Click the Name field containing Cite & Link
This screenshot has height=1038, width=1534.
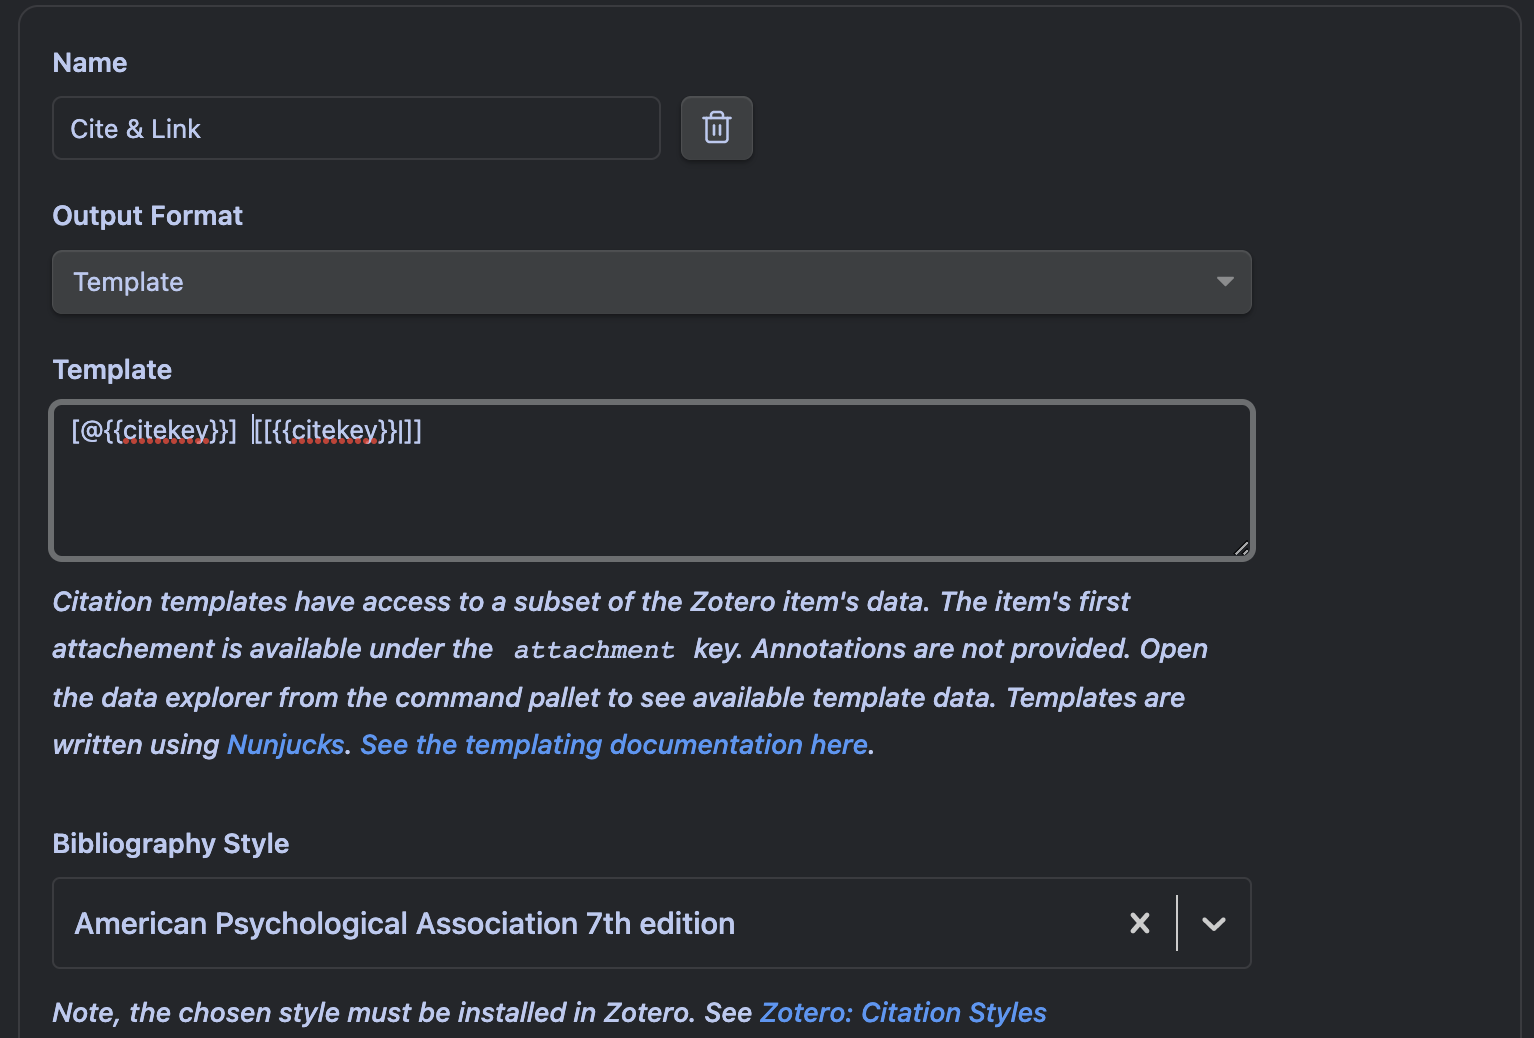click(x=356, y=128)
